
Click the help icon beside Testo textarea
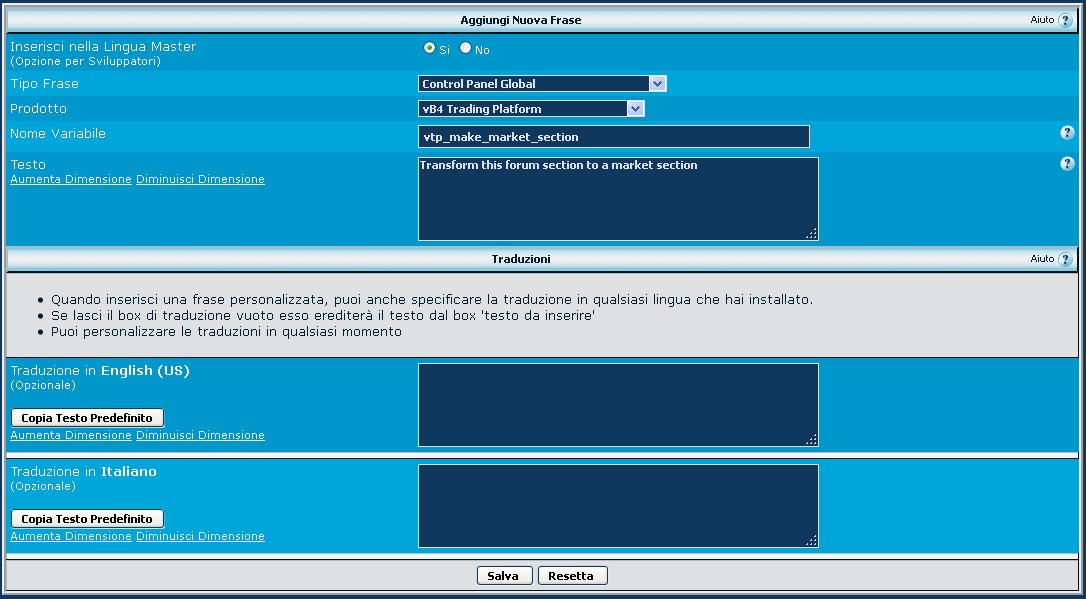click(x=1067, y=164)
